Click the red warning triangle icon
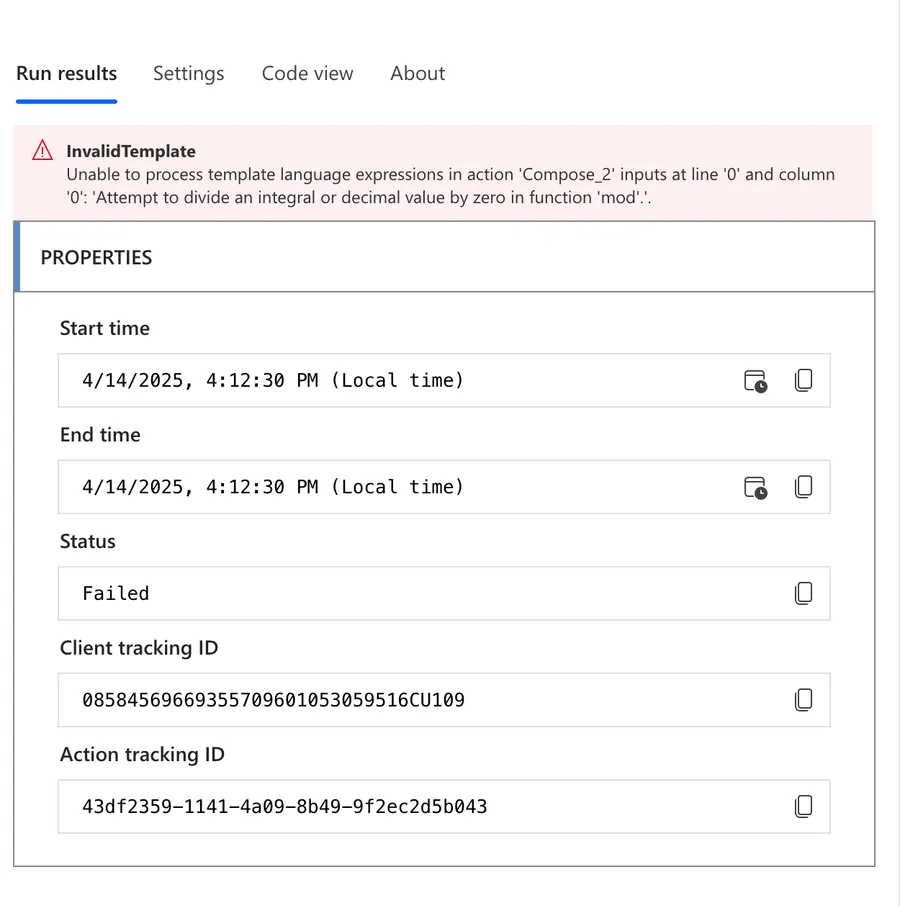The image size is (900, 906). pyautogui.click(x=42, y=151)
